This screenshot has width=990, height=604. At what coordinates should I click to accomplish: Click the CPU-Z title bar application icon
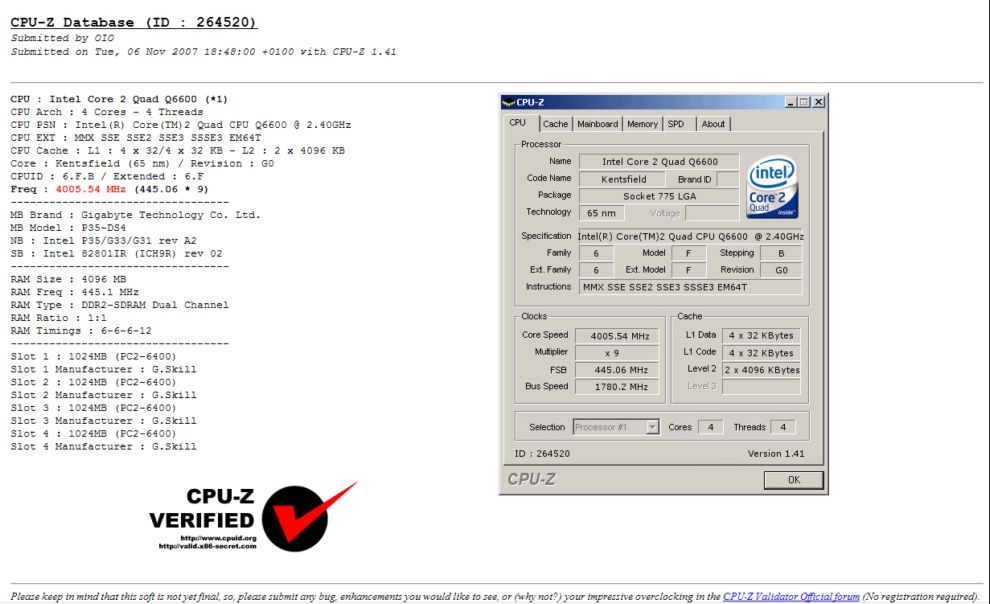click(508, 102)
